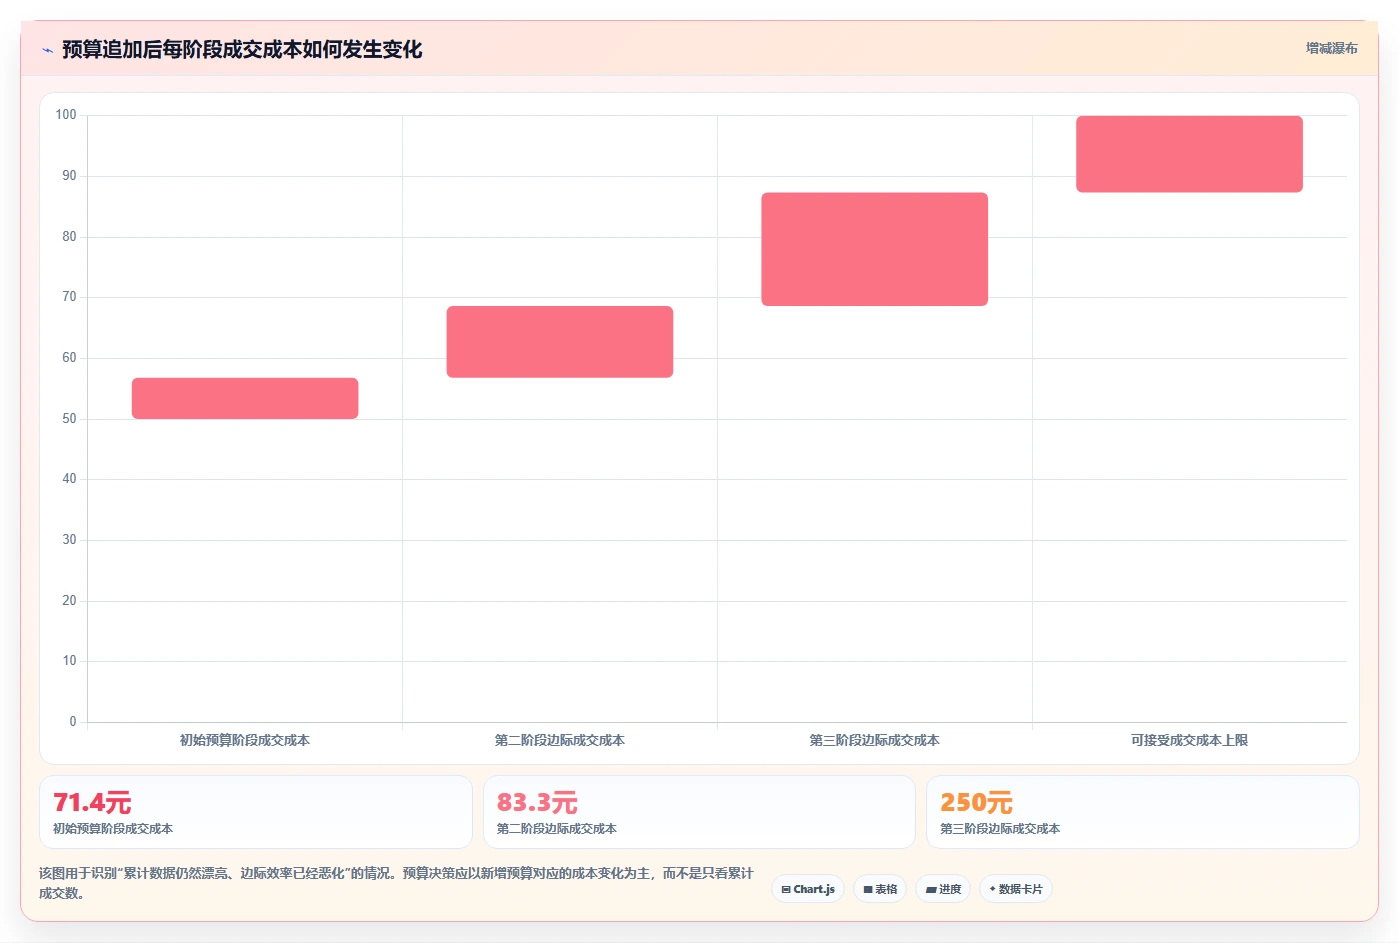Click the footnote text starting with 该图用于识别
This screenshot has height=943, width=1399.
pos(397,883)
